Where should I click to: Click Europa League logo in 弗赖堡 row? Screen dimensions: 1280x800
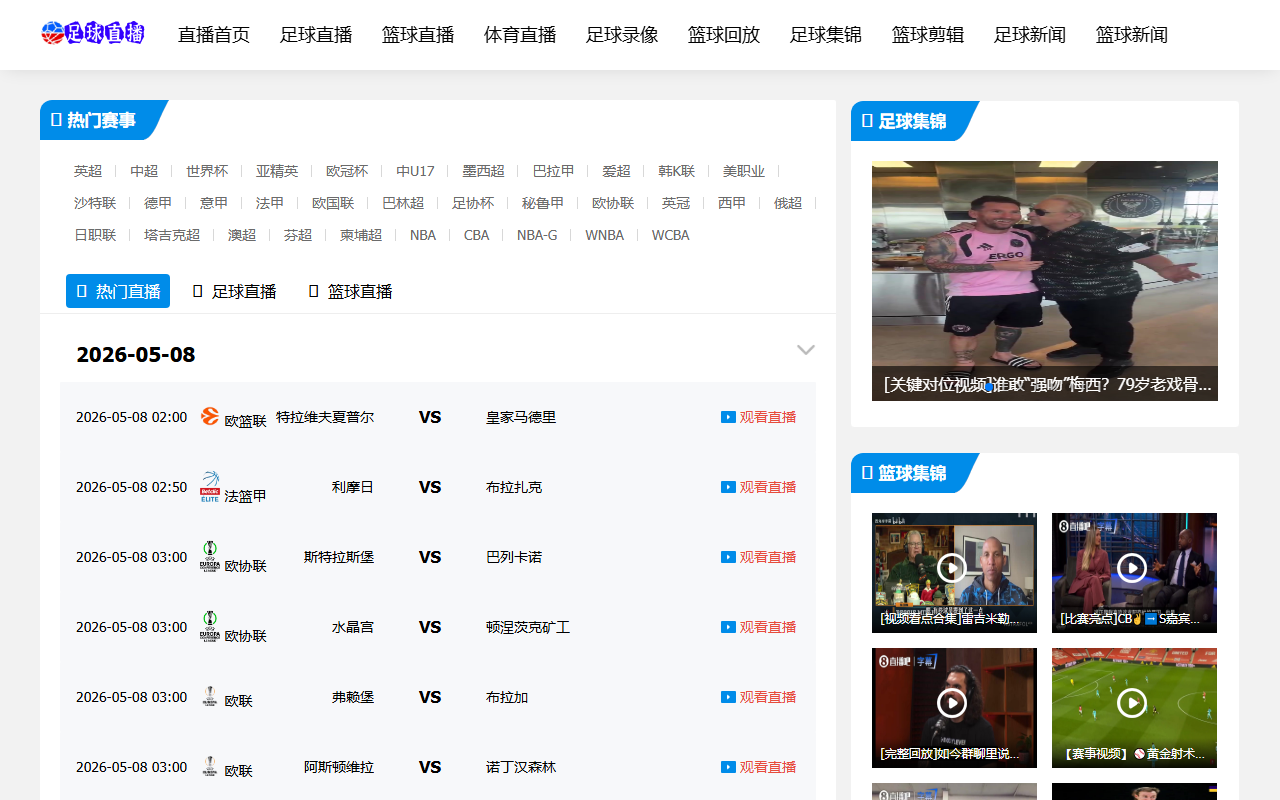tap(210, 696)
